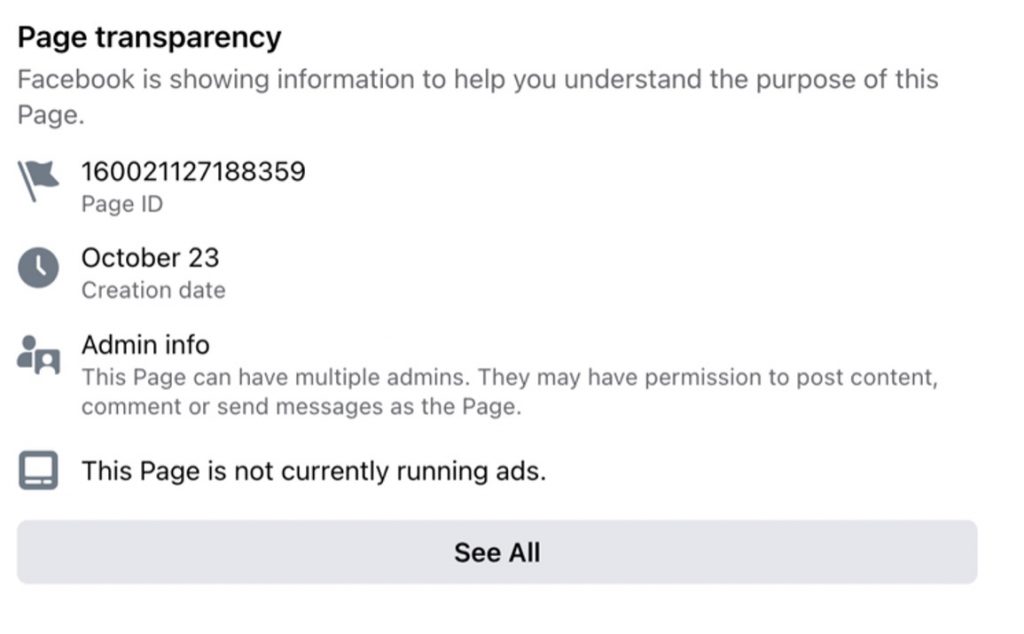Click "This Page is not currently running ads."
Screen dimensions: 1024x634
[x=314, y=471]
